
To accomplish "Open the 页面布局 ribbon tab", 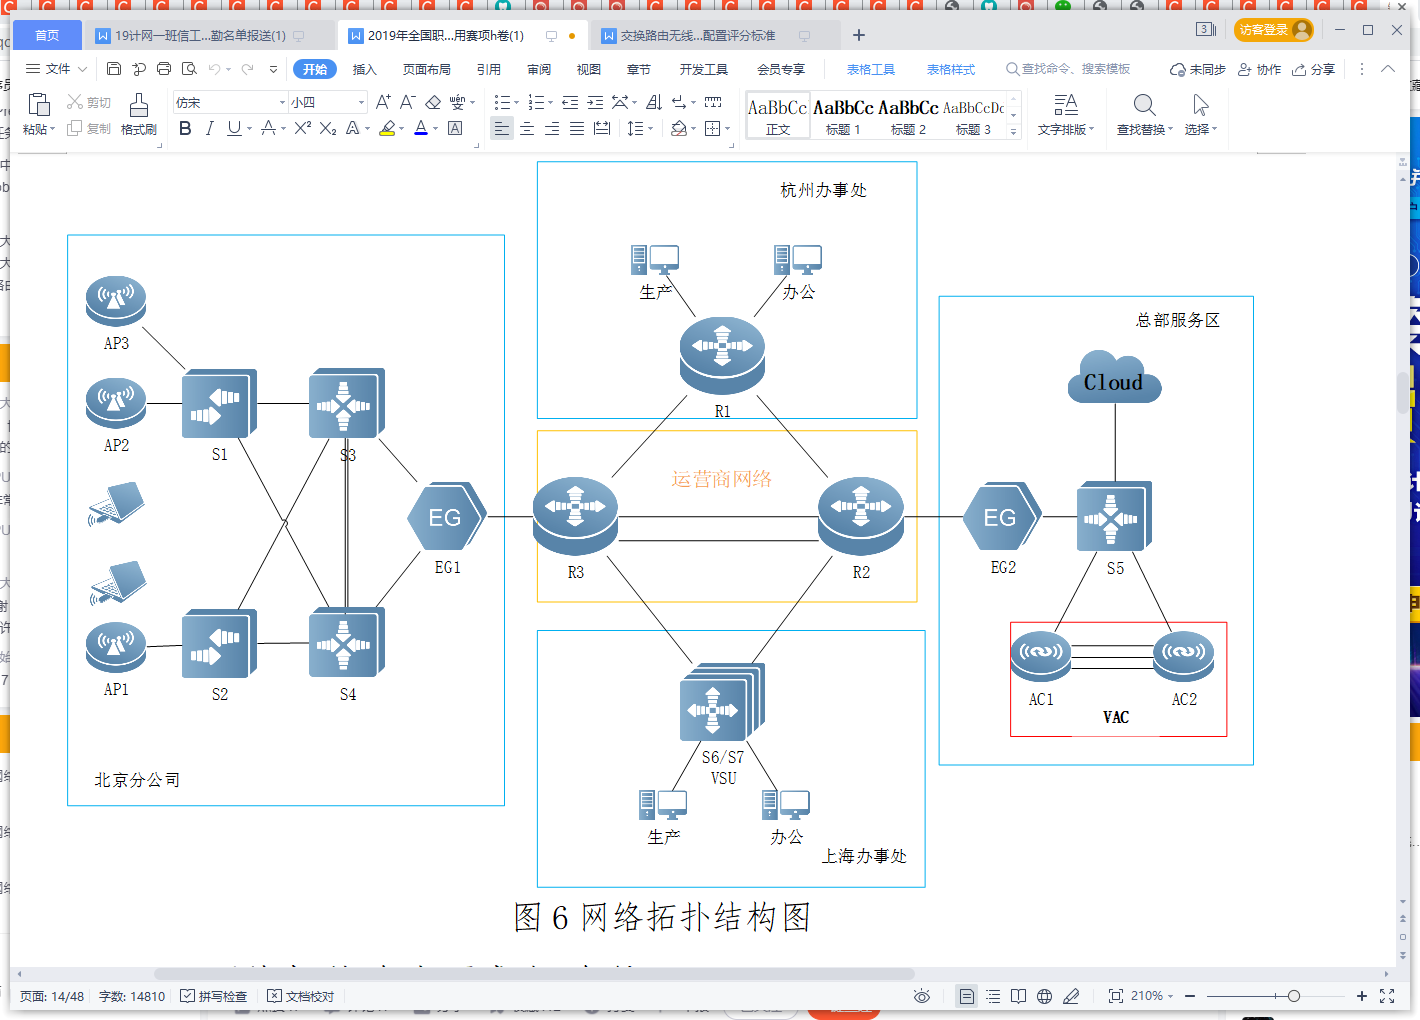I will (x=427, y=69).
